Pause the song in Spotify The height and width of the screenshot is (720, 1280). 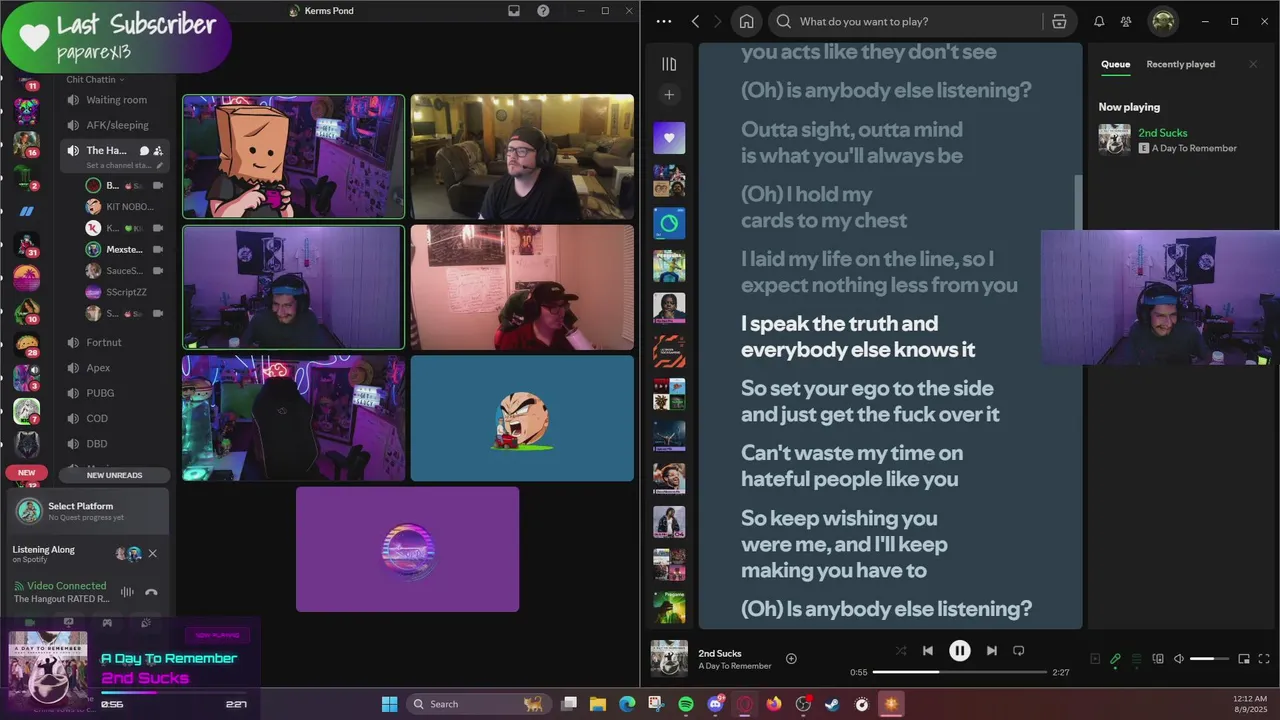pos(959,651)
